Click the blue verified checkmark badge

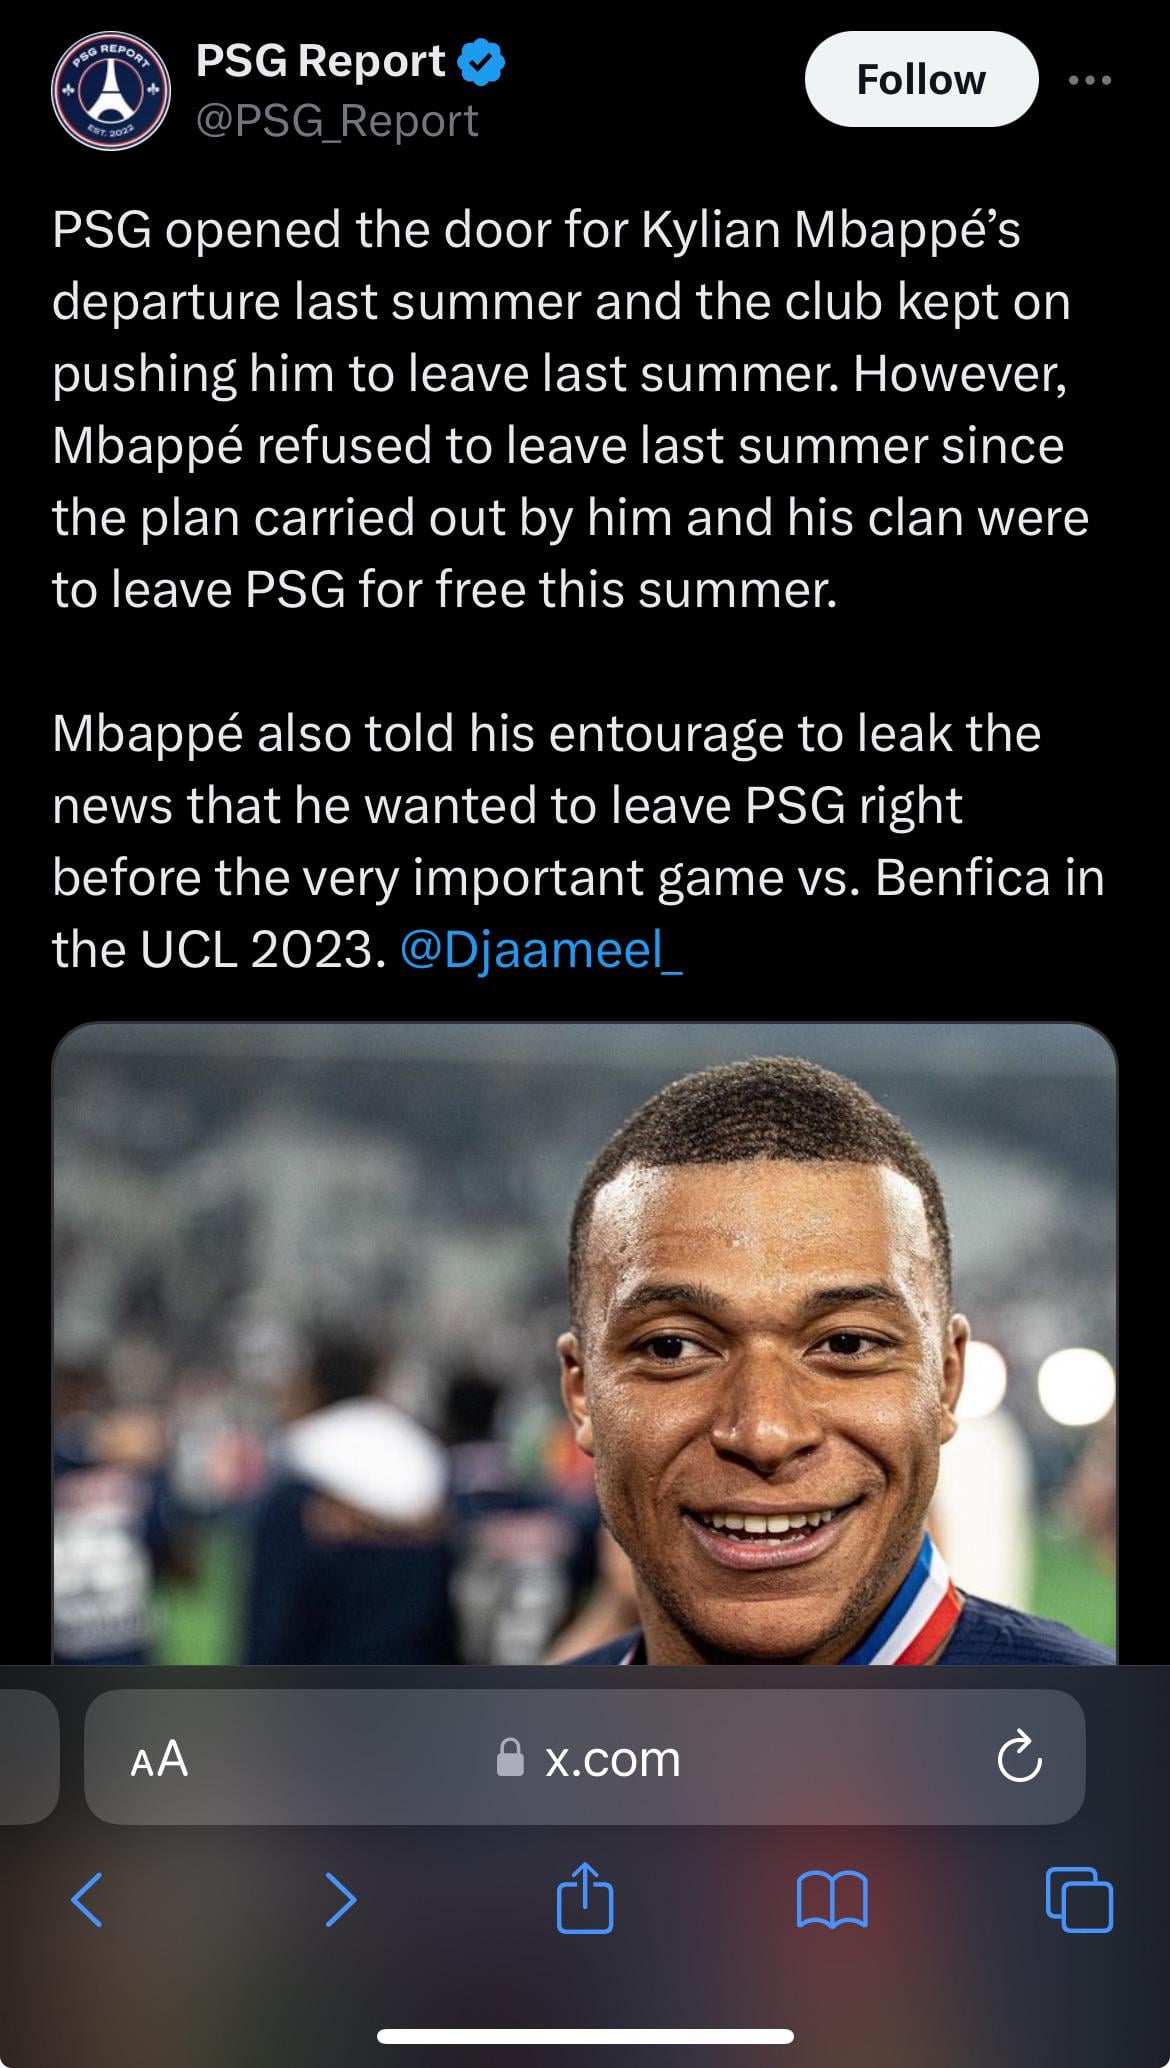coord(481,62)
